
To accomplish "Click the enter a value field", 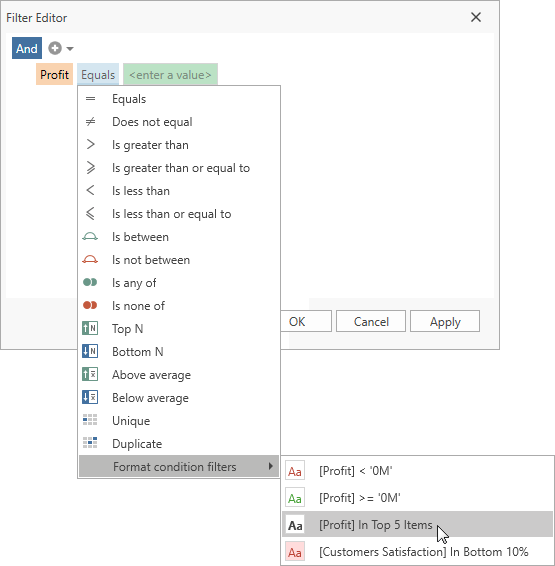I will tap(170, 74).
